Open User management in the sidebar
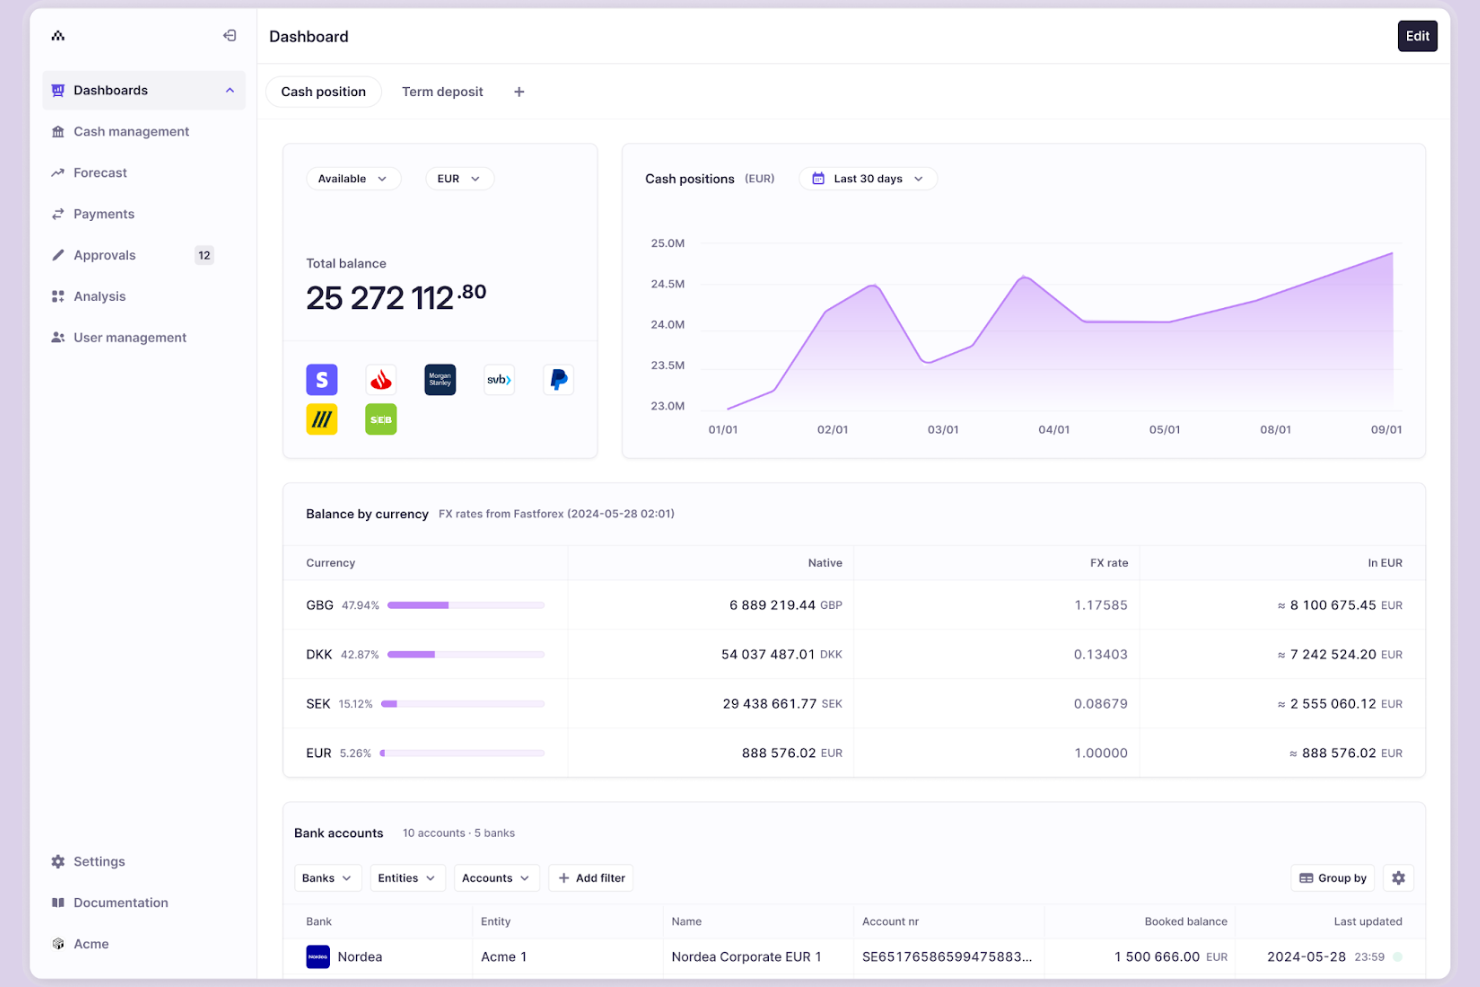This screenshot has width=1480, height=987. pyautogui.click(x=130, y=337)
